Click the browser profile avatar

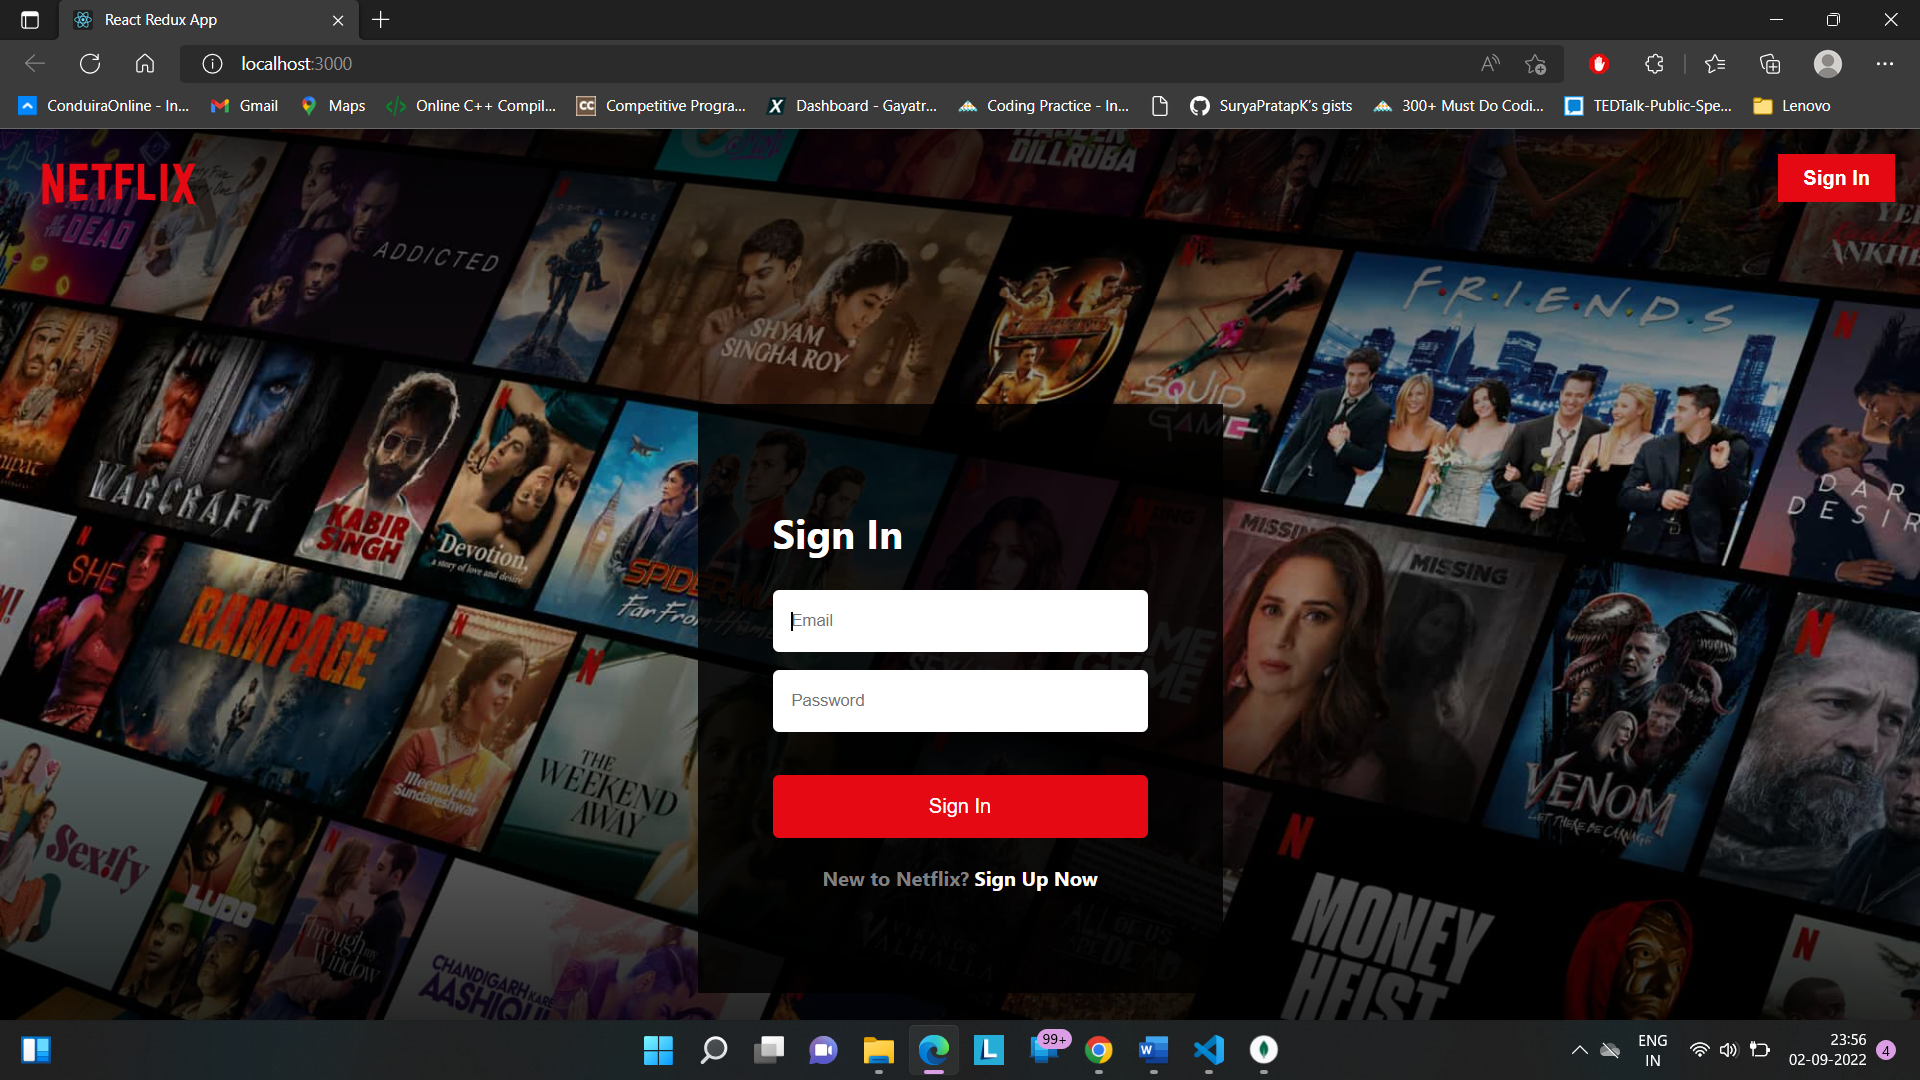(x=1828, y=63)
